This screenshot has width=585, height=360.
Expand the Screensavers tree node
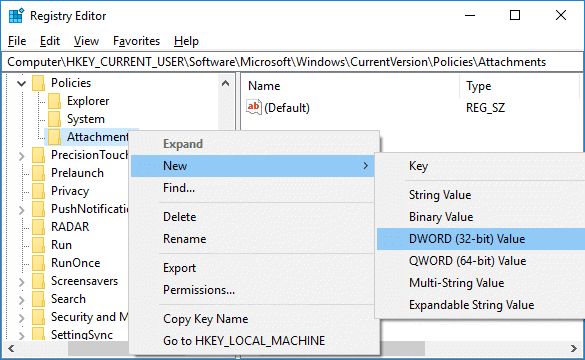click(x=22, y=282)
